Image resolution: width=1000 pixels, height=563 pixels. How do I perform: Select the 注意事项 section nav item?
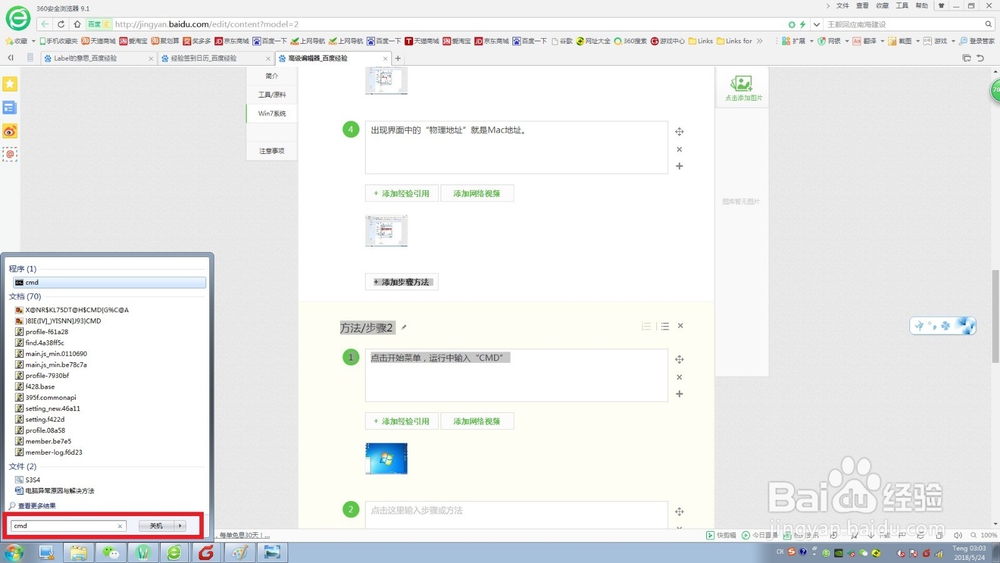click(x=272, y=151)
